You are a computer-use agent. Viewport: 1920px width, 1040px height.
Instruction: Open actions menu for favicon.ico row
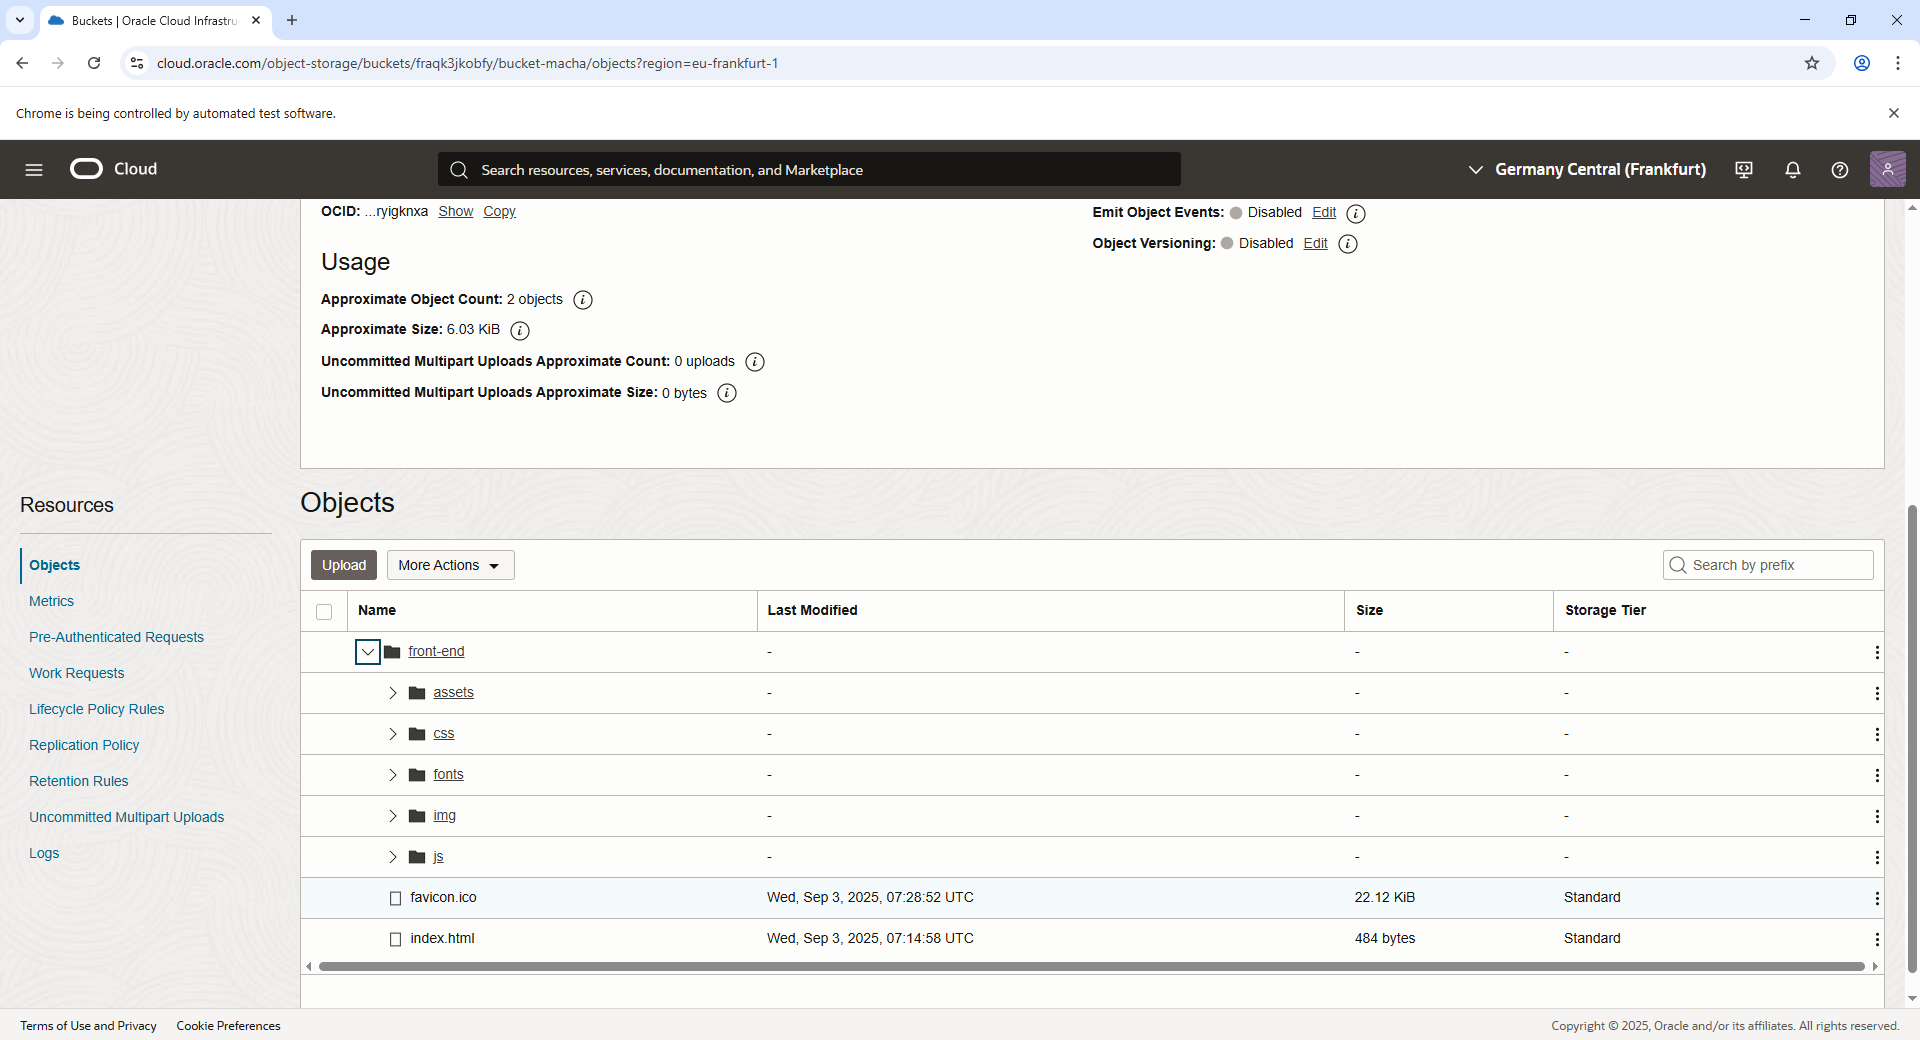pyautogui.click(x=1876, y=898)
